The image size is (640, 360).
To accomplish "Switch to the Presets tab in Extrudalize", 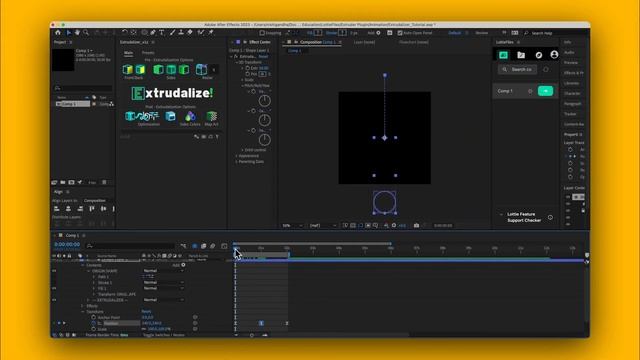I will pyautogui.click(x=148, y=53).
